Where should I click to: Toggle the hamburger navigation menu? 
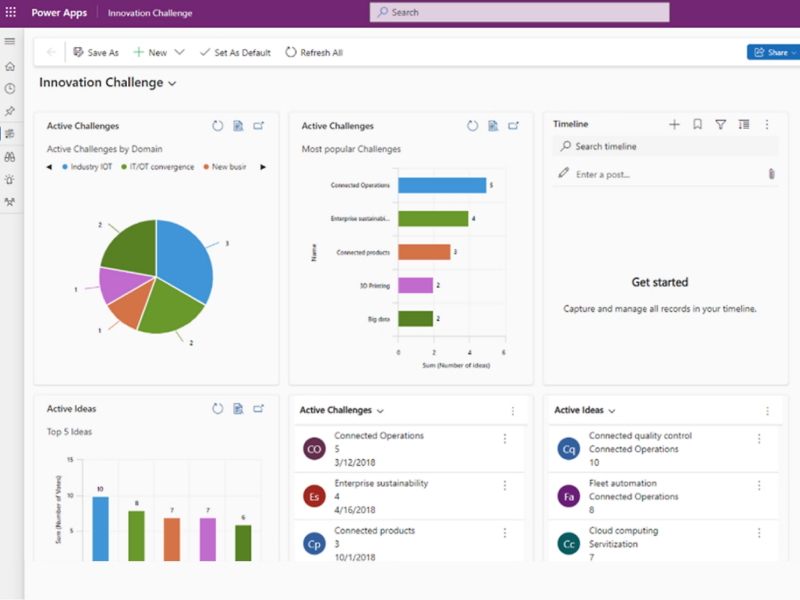point(10,41)
